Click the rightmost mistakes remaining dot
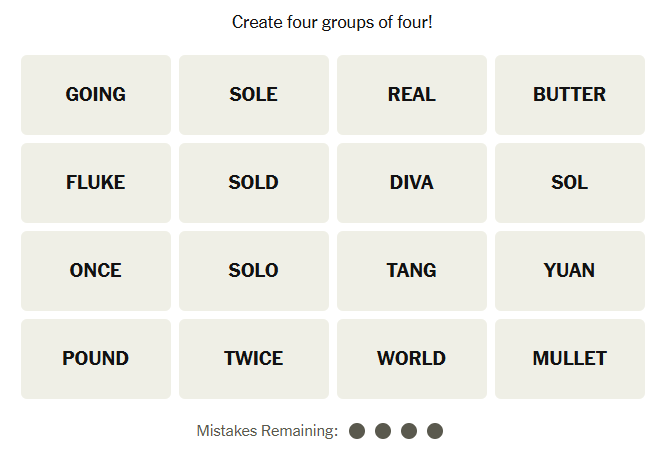 click(435, 431)
